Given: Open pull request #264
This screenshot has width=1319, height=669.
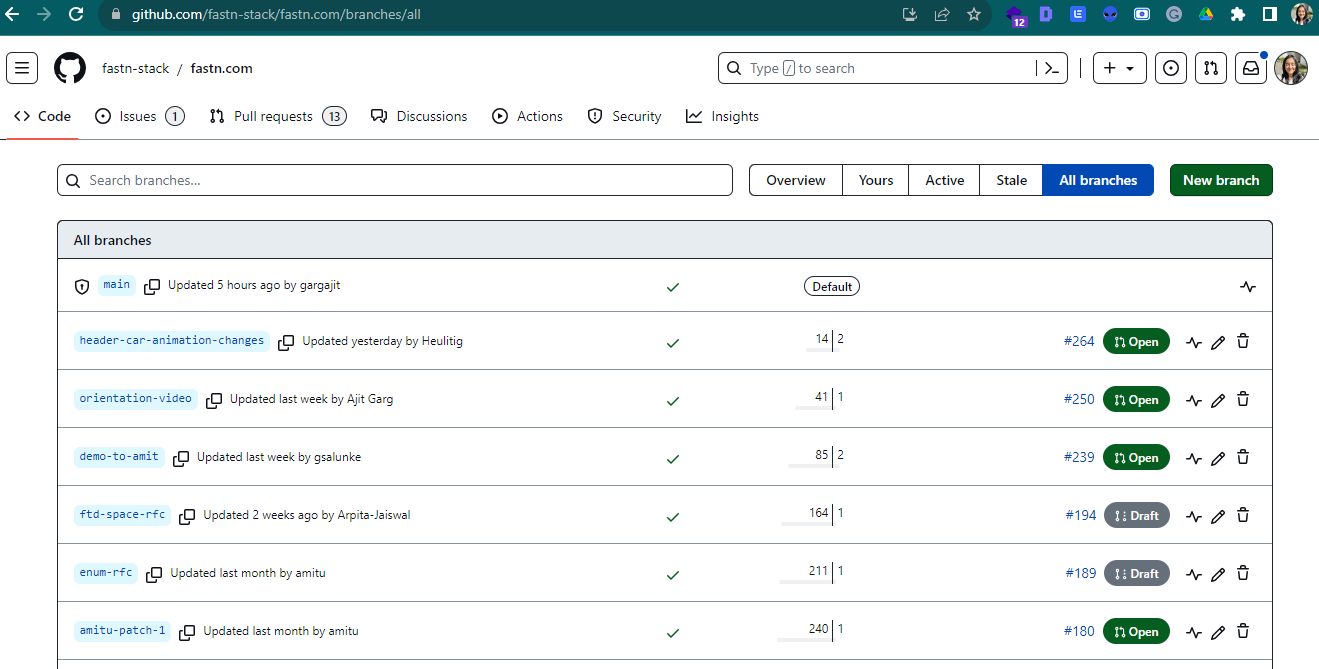Looking at the screenshot, I should pos(1079,342).
